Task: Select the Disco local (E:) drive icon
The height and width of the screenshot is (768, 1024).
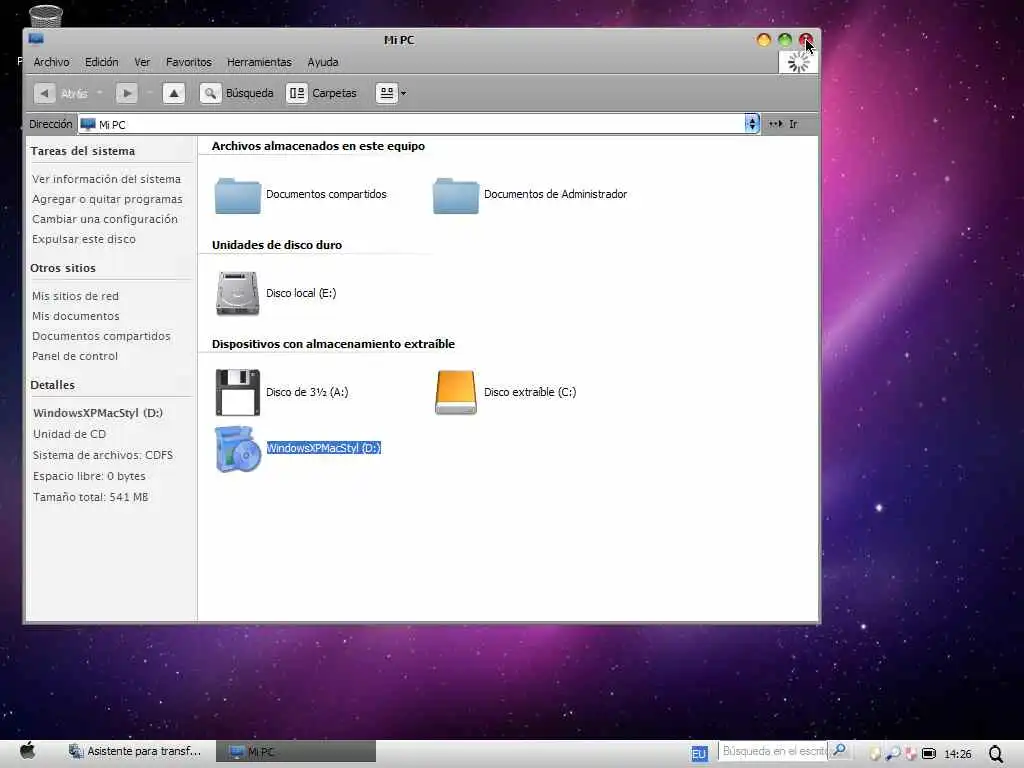Action: (238, 293)
